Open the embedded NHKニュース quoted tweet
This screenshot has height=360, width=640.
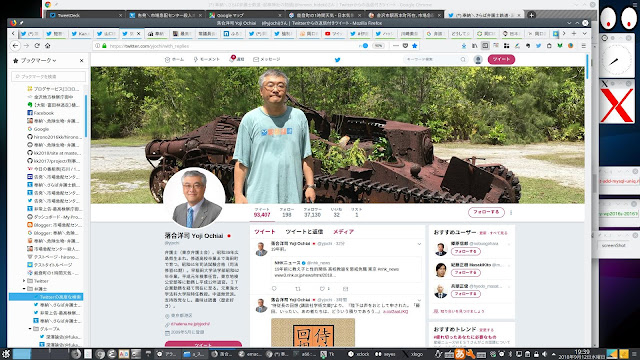(x=347, y=269)
